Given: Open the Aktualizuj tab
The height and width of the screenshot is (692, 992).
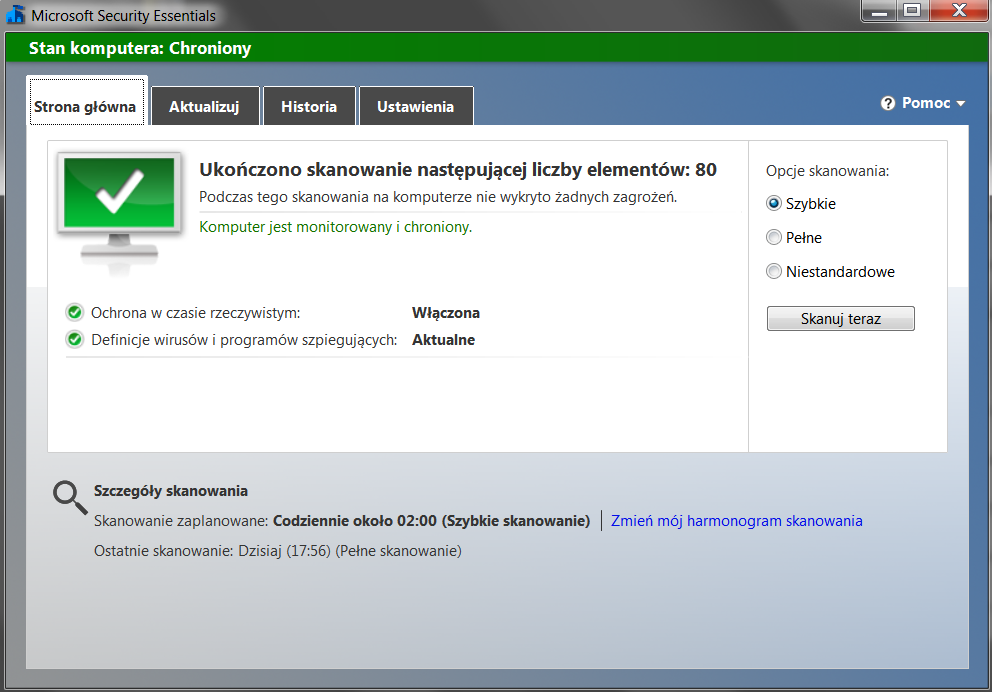Looking at the screenshot, I should click(205, 106).
